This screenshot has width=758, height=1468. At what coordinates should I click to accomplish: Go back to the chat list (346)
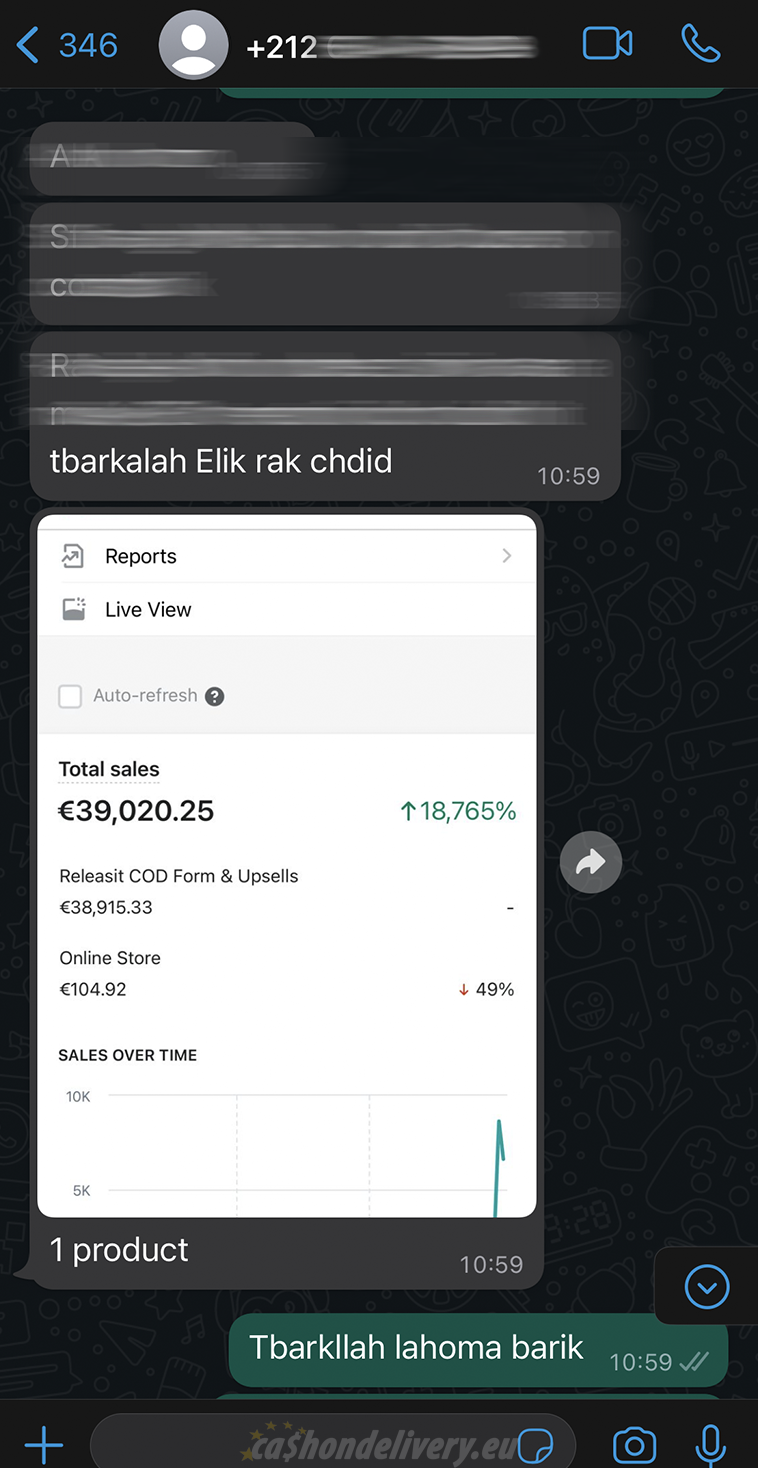67,45
